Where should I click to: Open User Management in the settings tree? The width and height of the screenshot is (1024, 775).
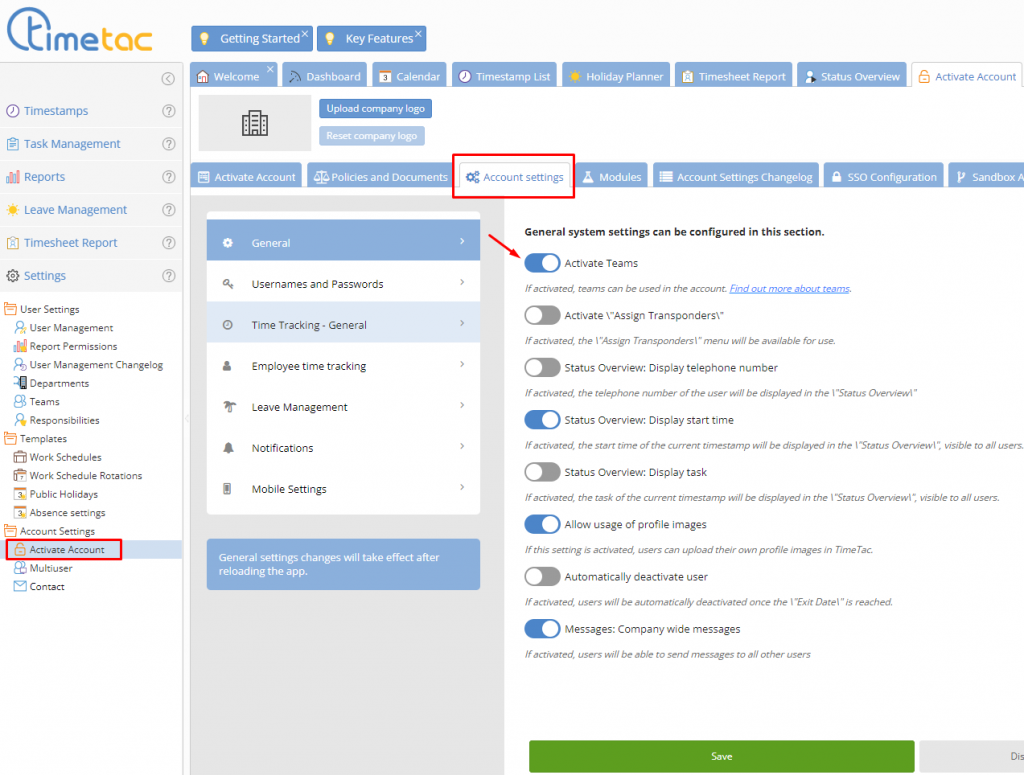coord(70,328)
